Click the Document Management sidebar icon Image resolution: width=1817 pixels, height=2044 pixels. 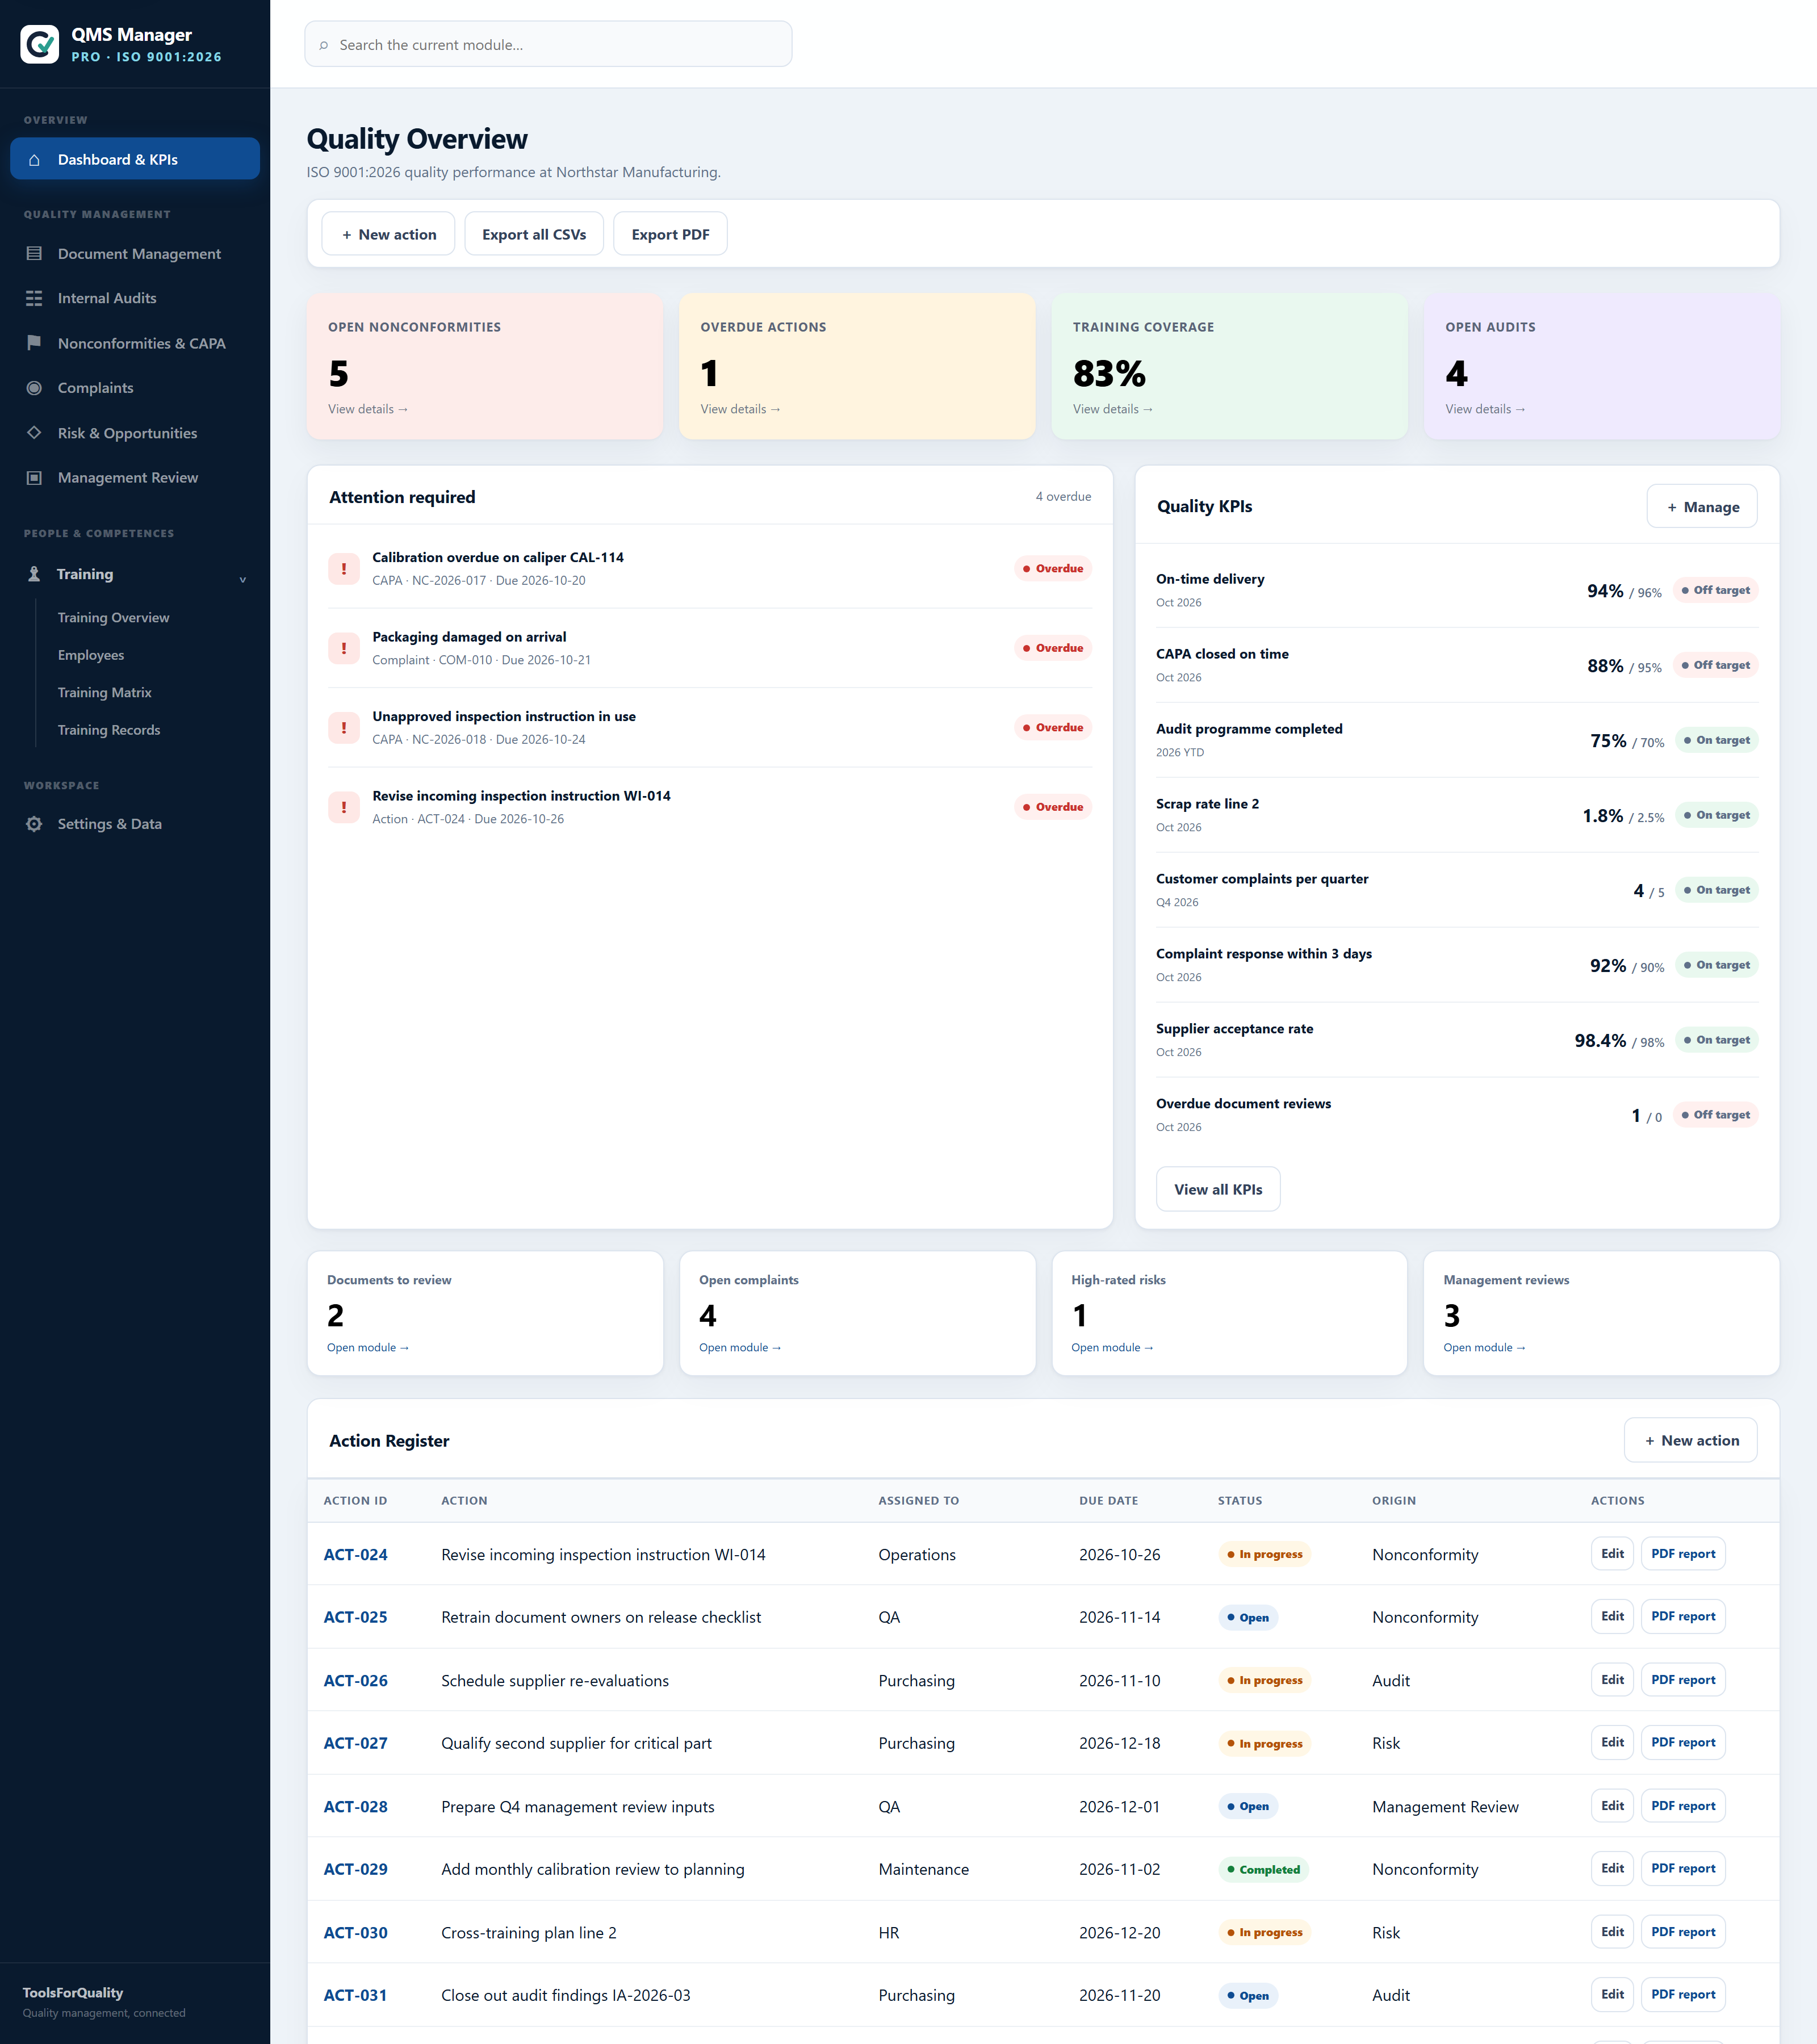[x=34, y=254]
